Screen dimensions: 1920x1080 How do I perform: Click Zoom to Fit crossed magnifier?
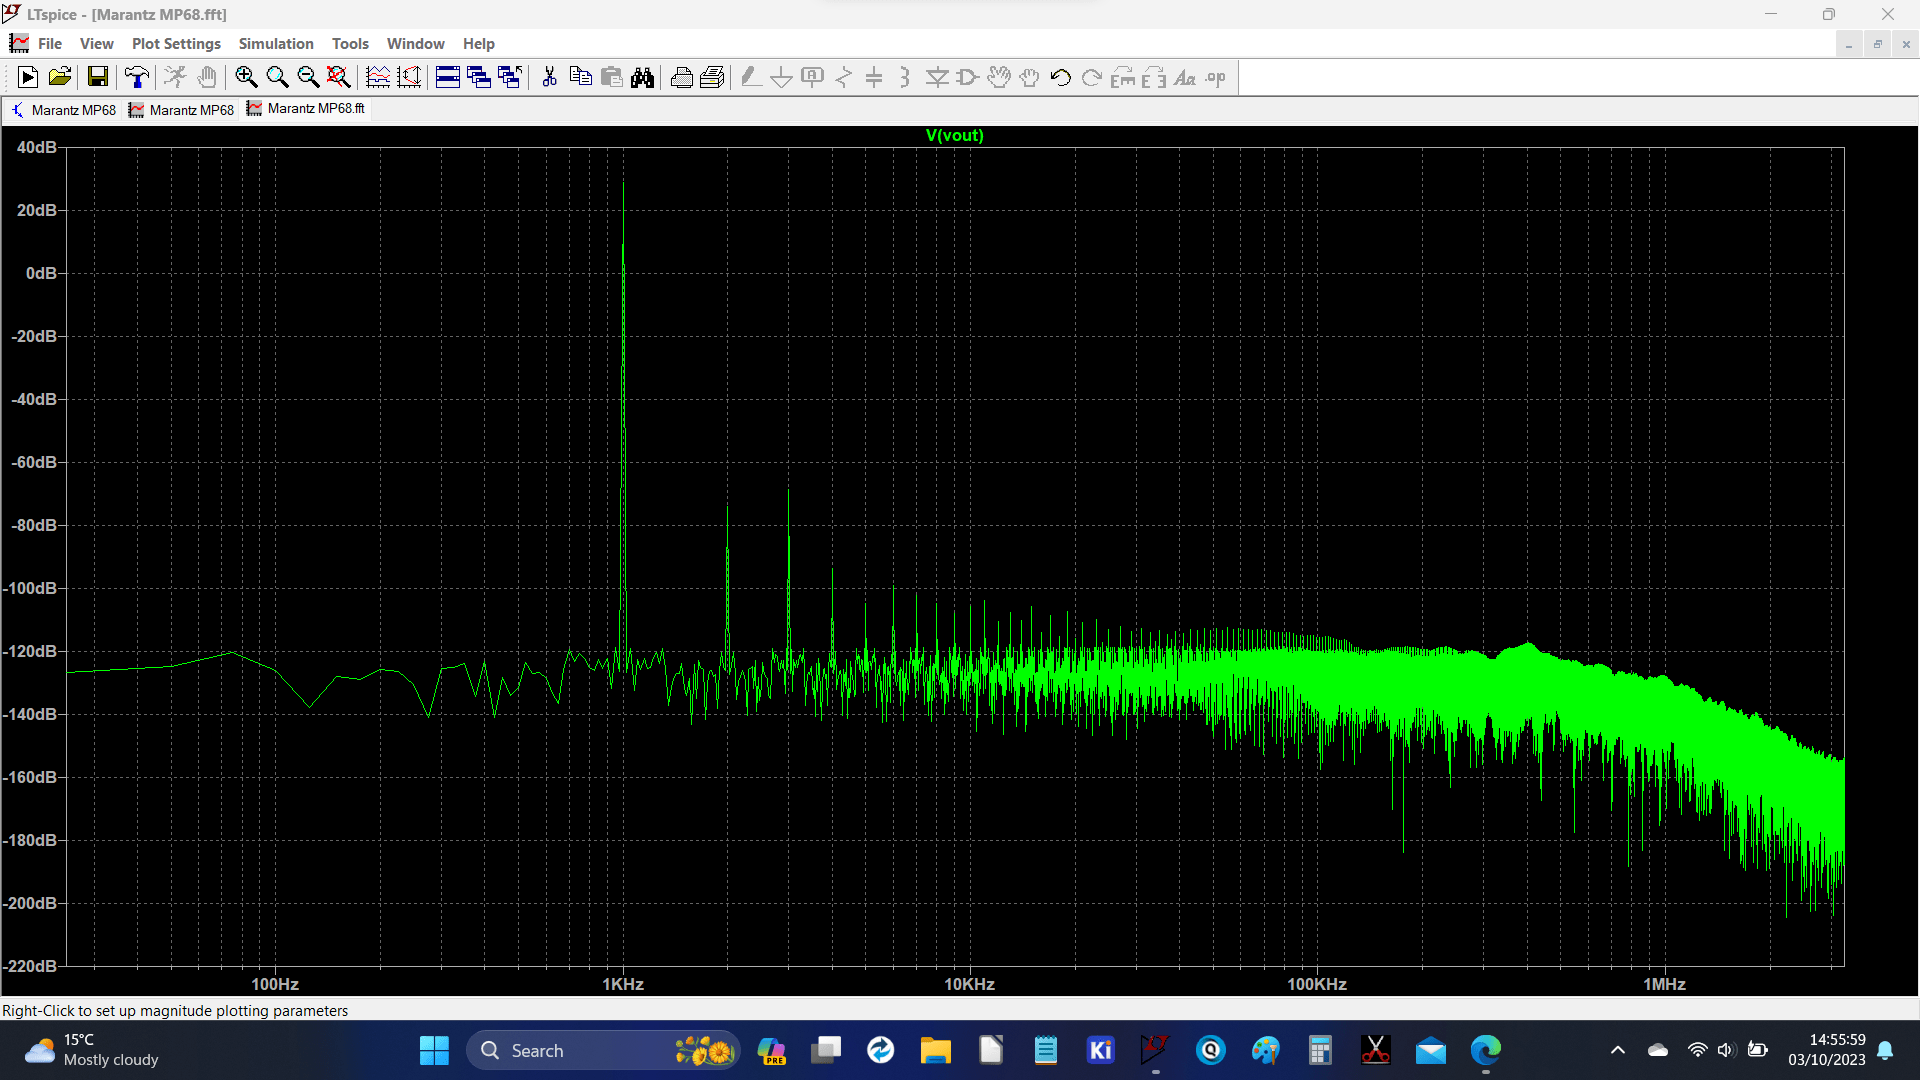point(339,77)
